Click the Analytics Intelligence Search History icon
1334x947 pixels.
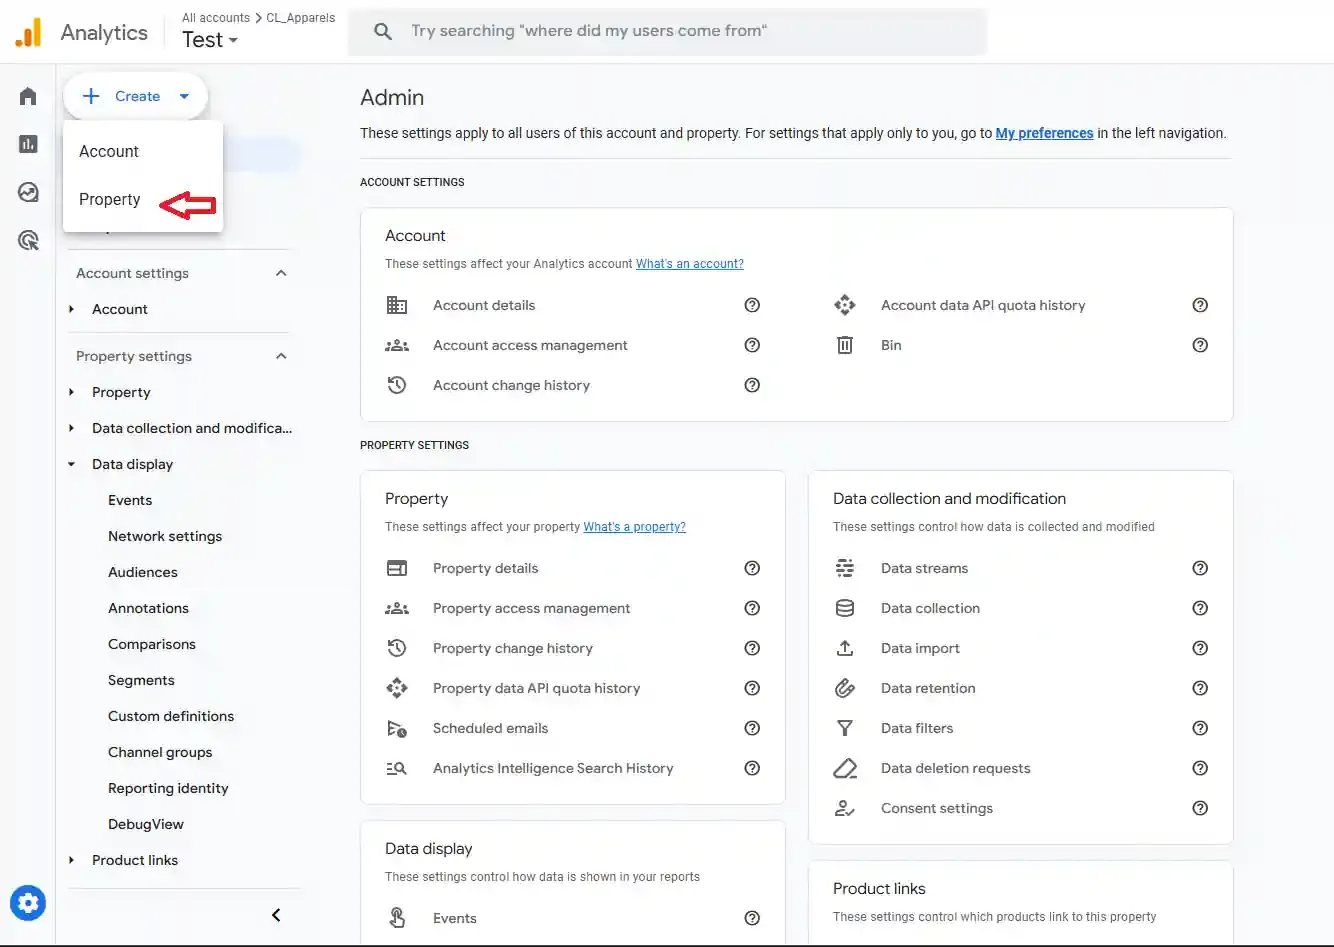397,768
